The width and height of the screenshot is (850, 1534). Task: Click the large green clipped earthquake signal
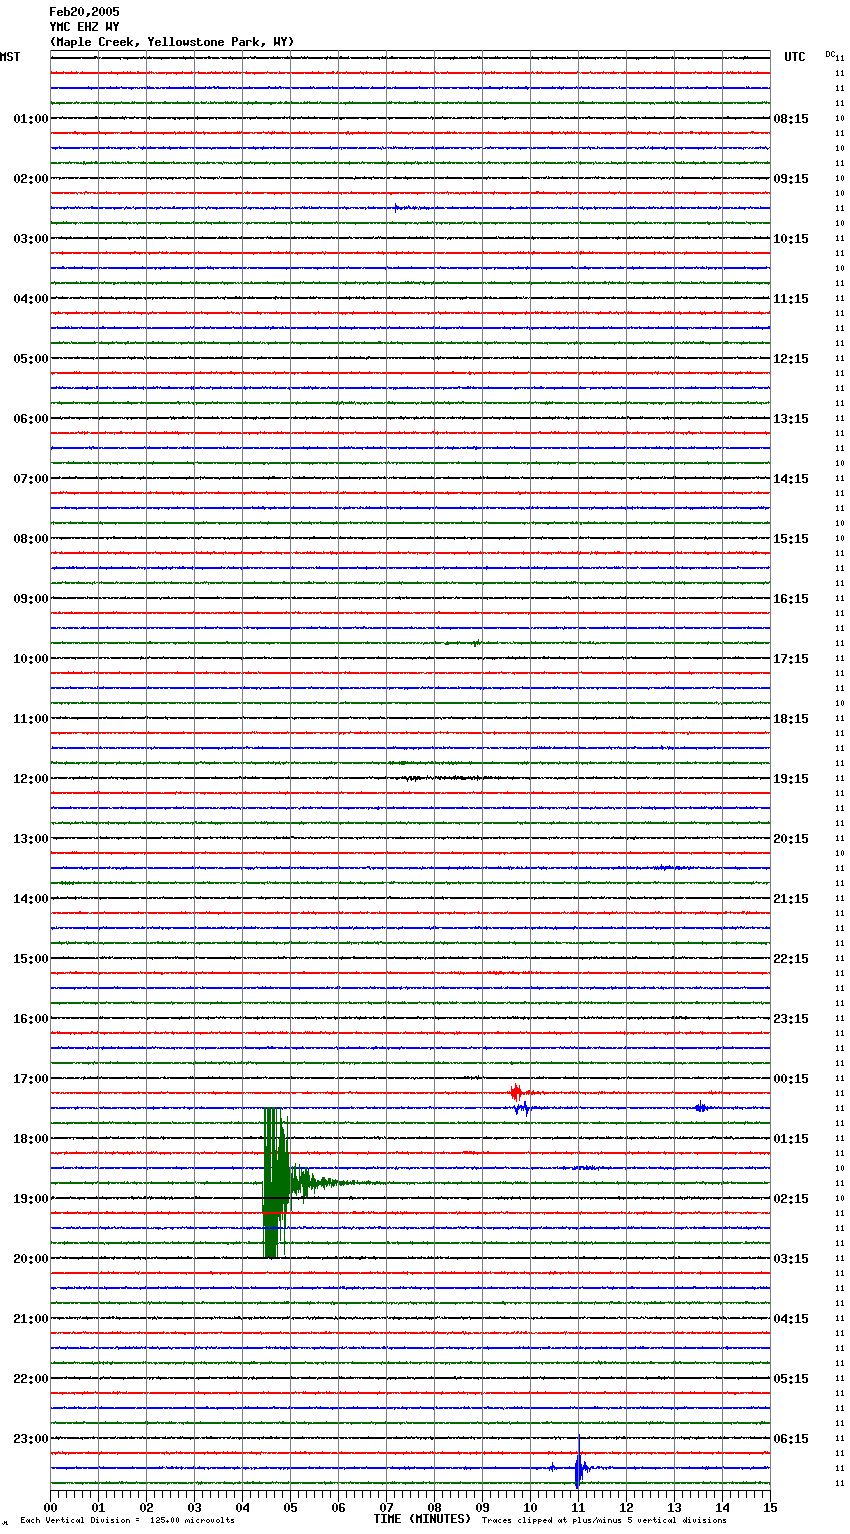click(x=276, y=1183)
